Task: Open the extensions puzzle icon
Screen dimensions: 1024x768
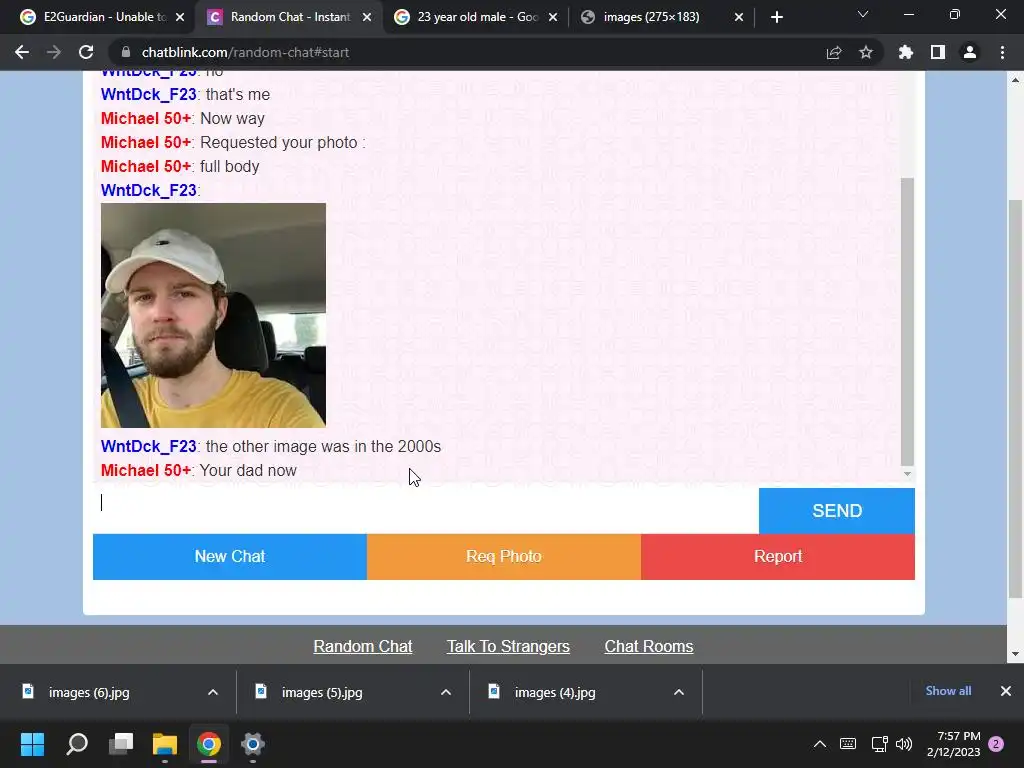Action: pyautogui.click(x=906, y=52)
